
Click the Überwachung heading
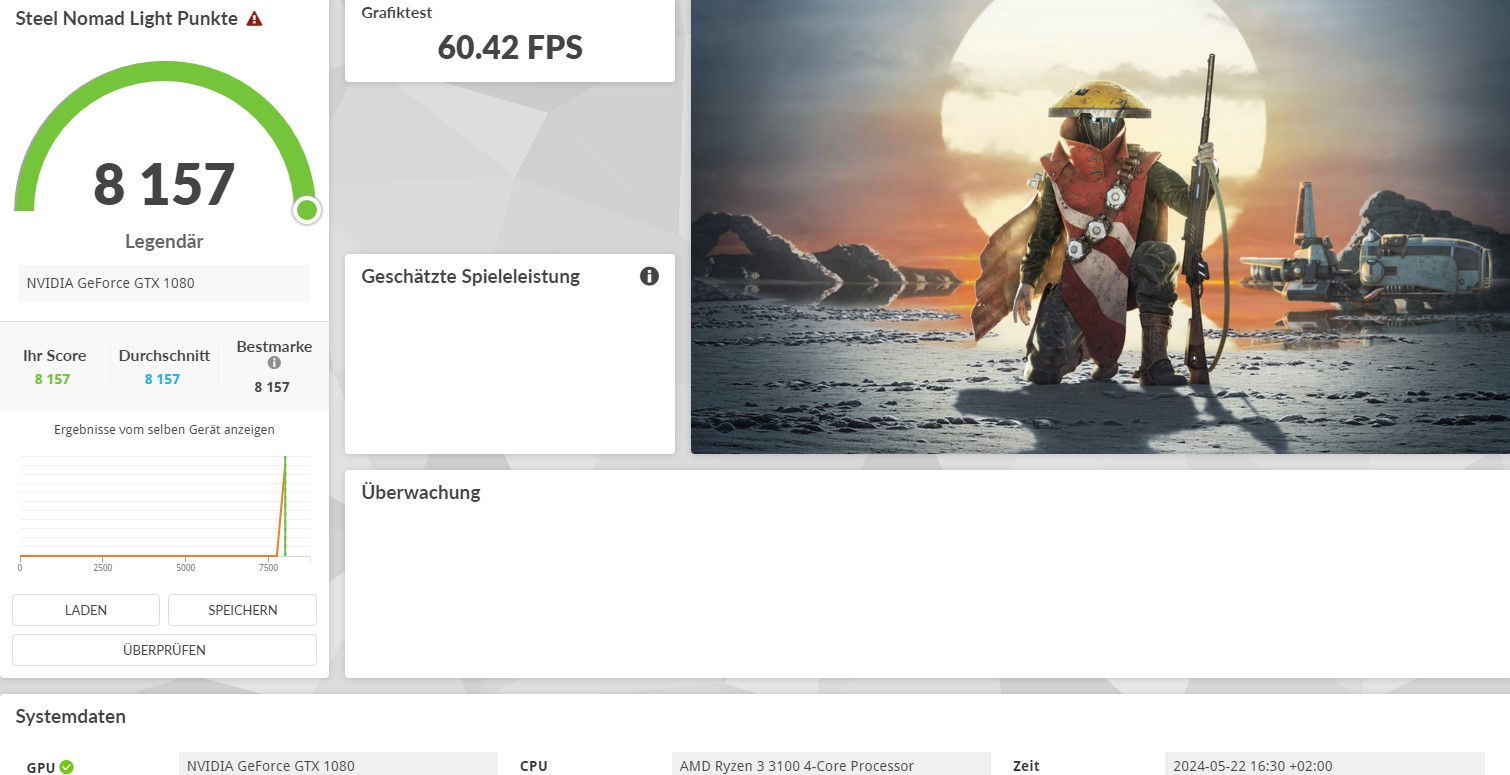(x=421, y=493)
